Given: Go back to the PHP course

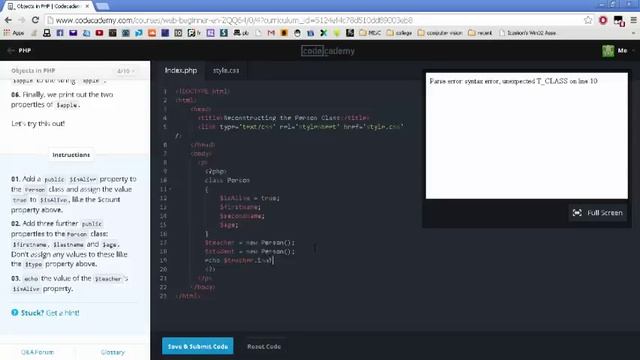Looking at the screenshot, I should pos(19,51).
